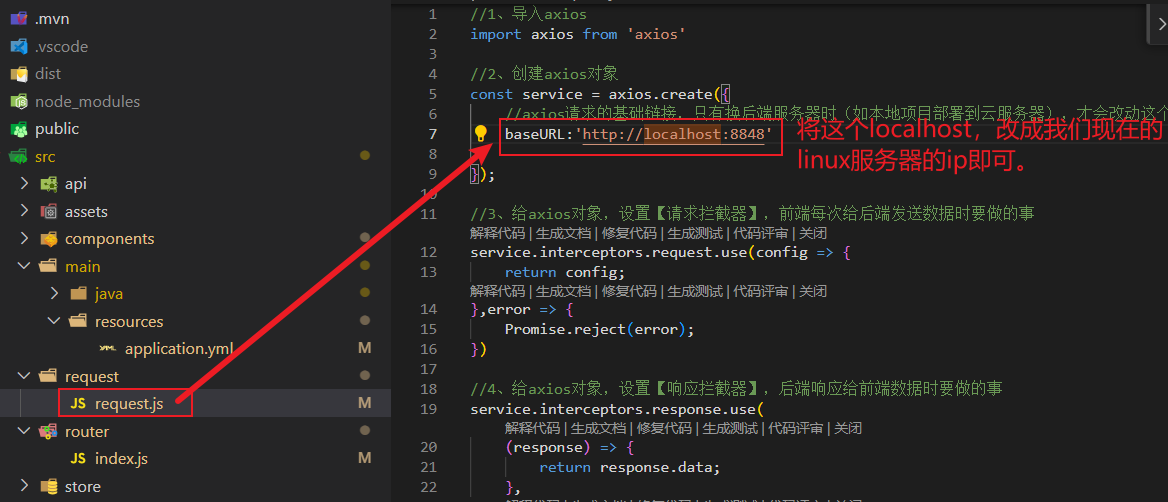Viewport: 1168px width, 502px height.
Task: Click 代码评审 in the lens above line 20
Action: pos(796,428)
